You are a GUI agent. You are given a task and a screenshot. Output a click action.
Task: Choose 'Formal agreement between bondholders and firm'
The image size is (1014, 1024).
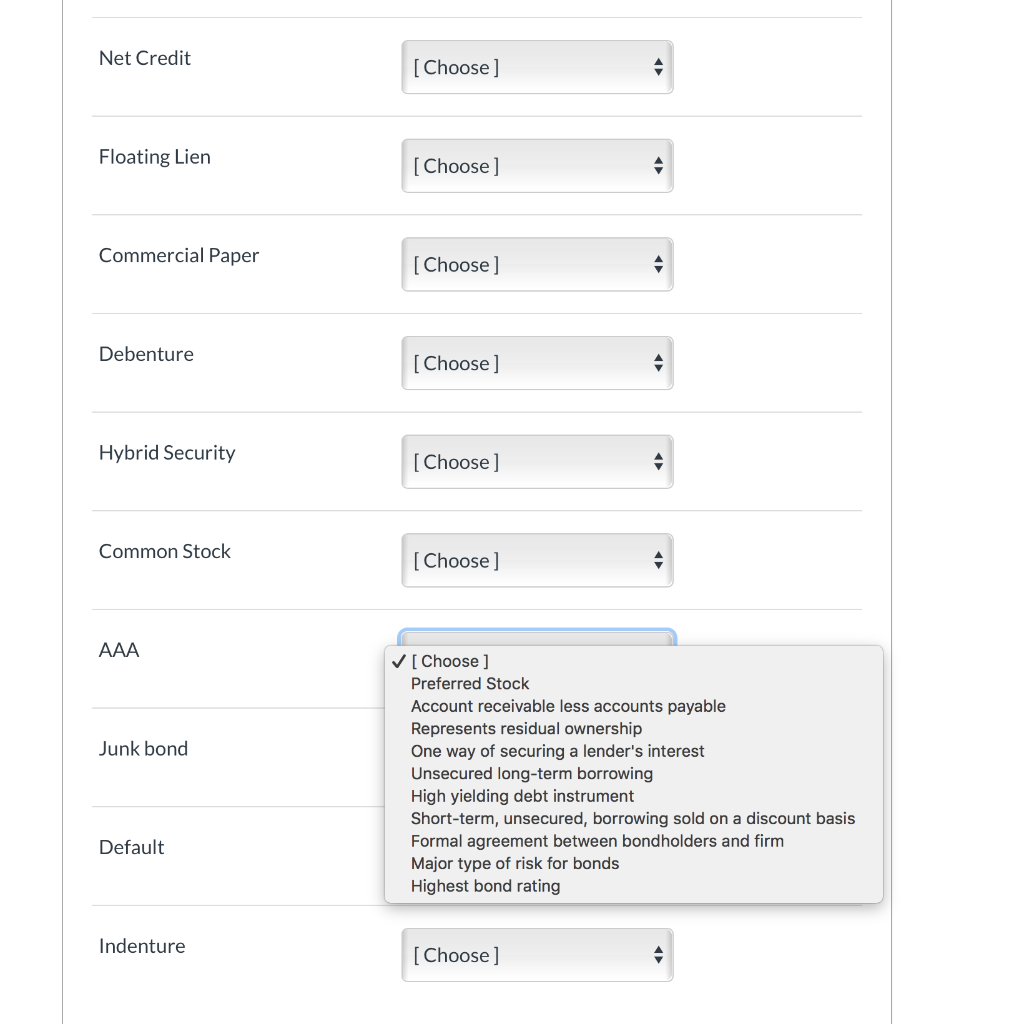point(633,841)
